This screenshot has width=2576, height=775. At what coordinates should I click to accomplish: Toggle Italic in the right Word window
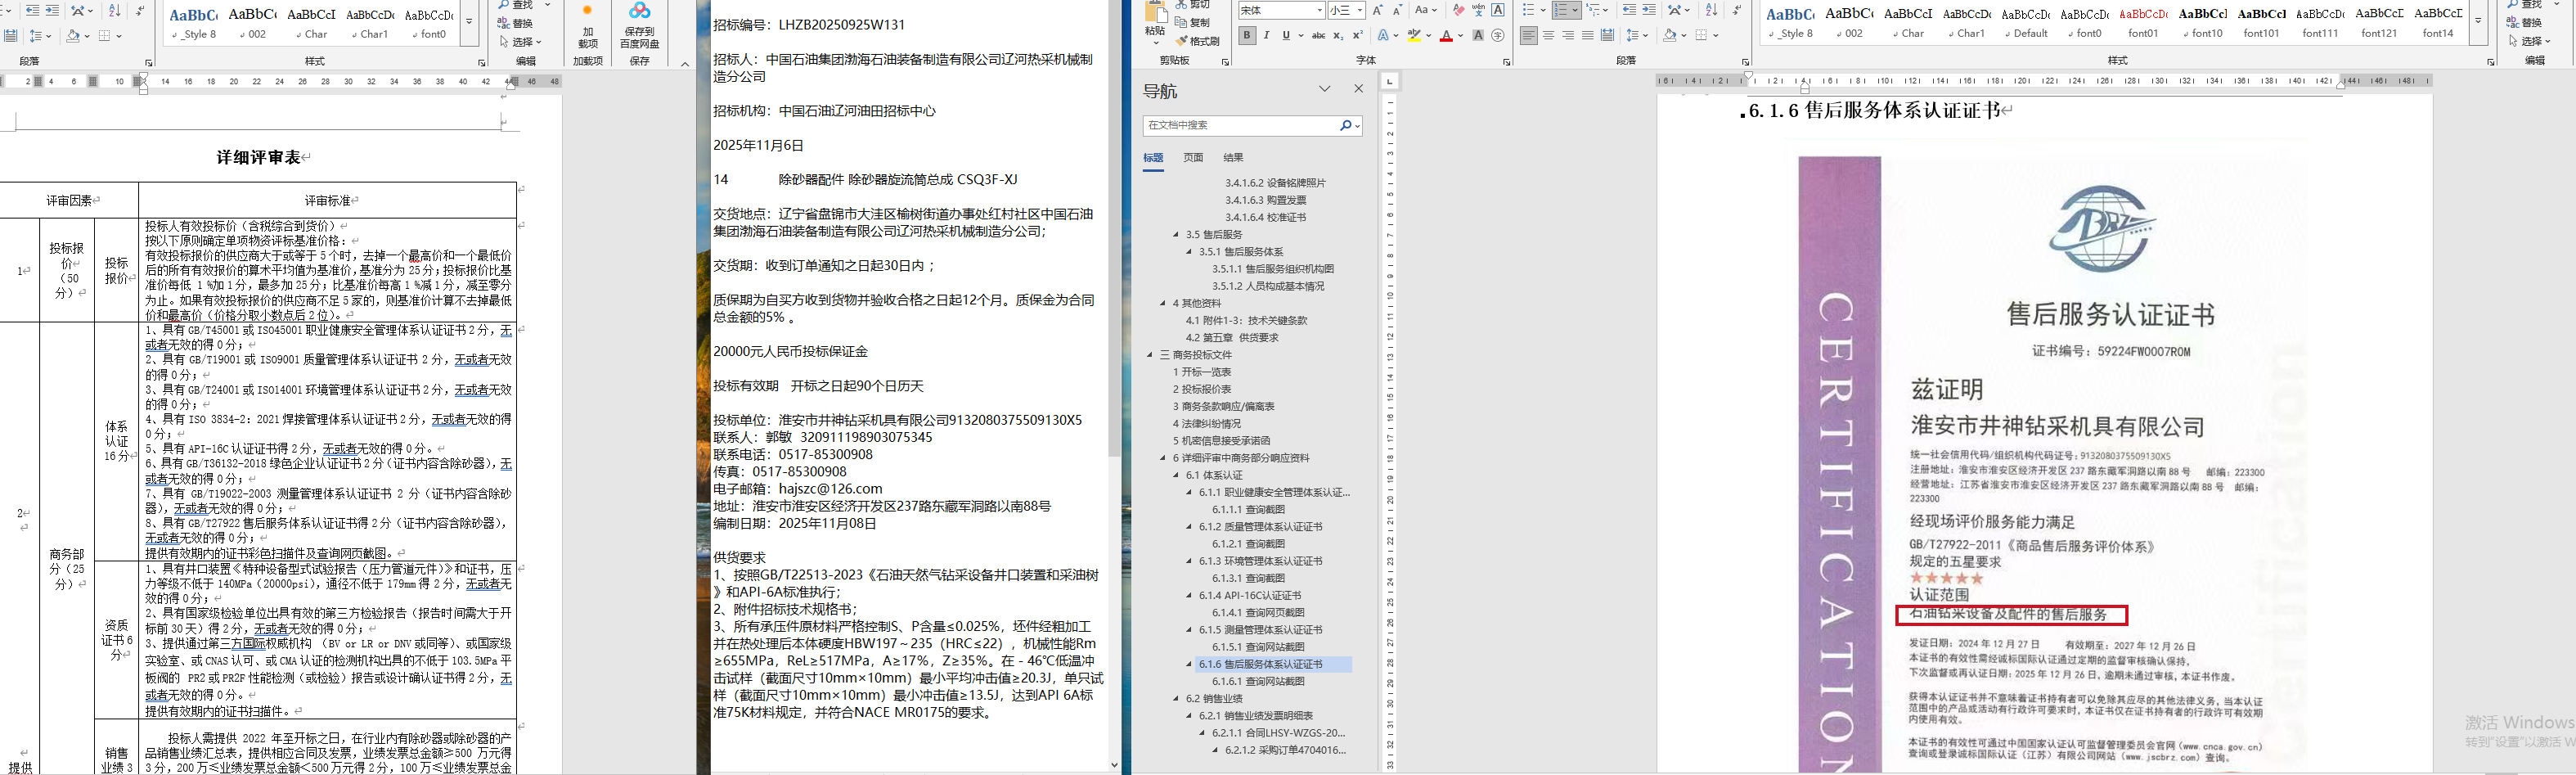1266,35
